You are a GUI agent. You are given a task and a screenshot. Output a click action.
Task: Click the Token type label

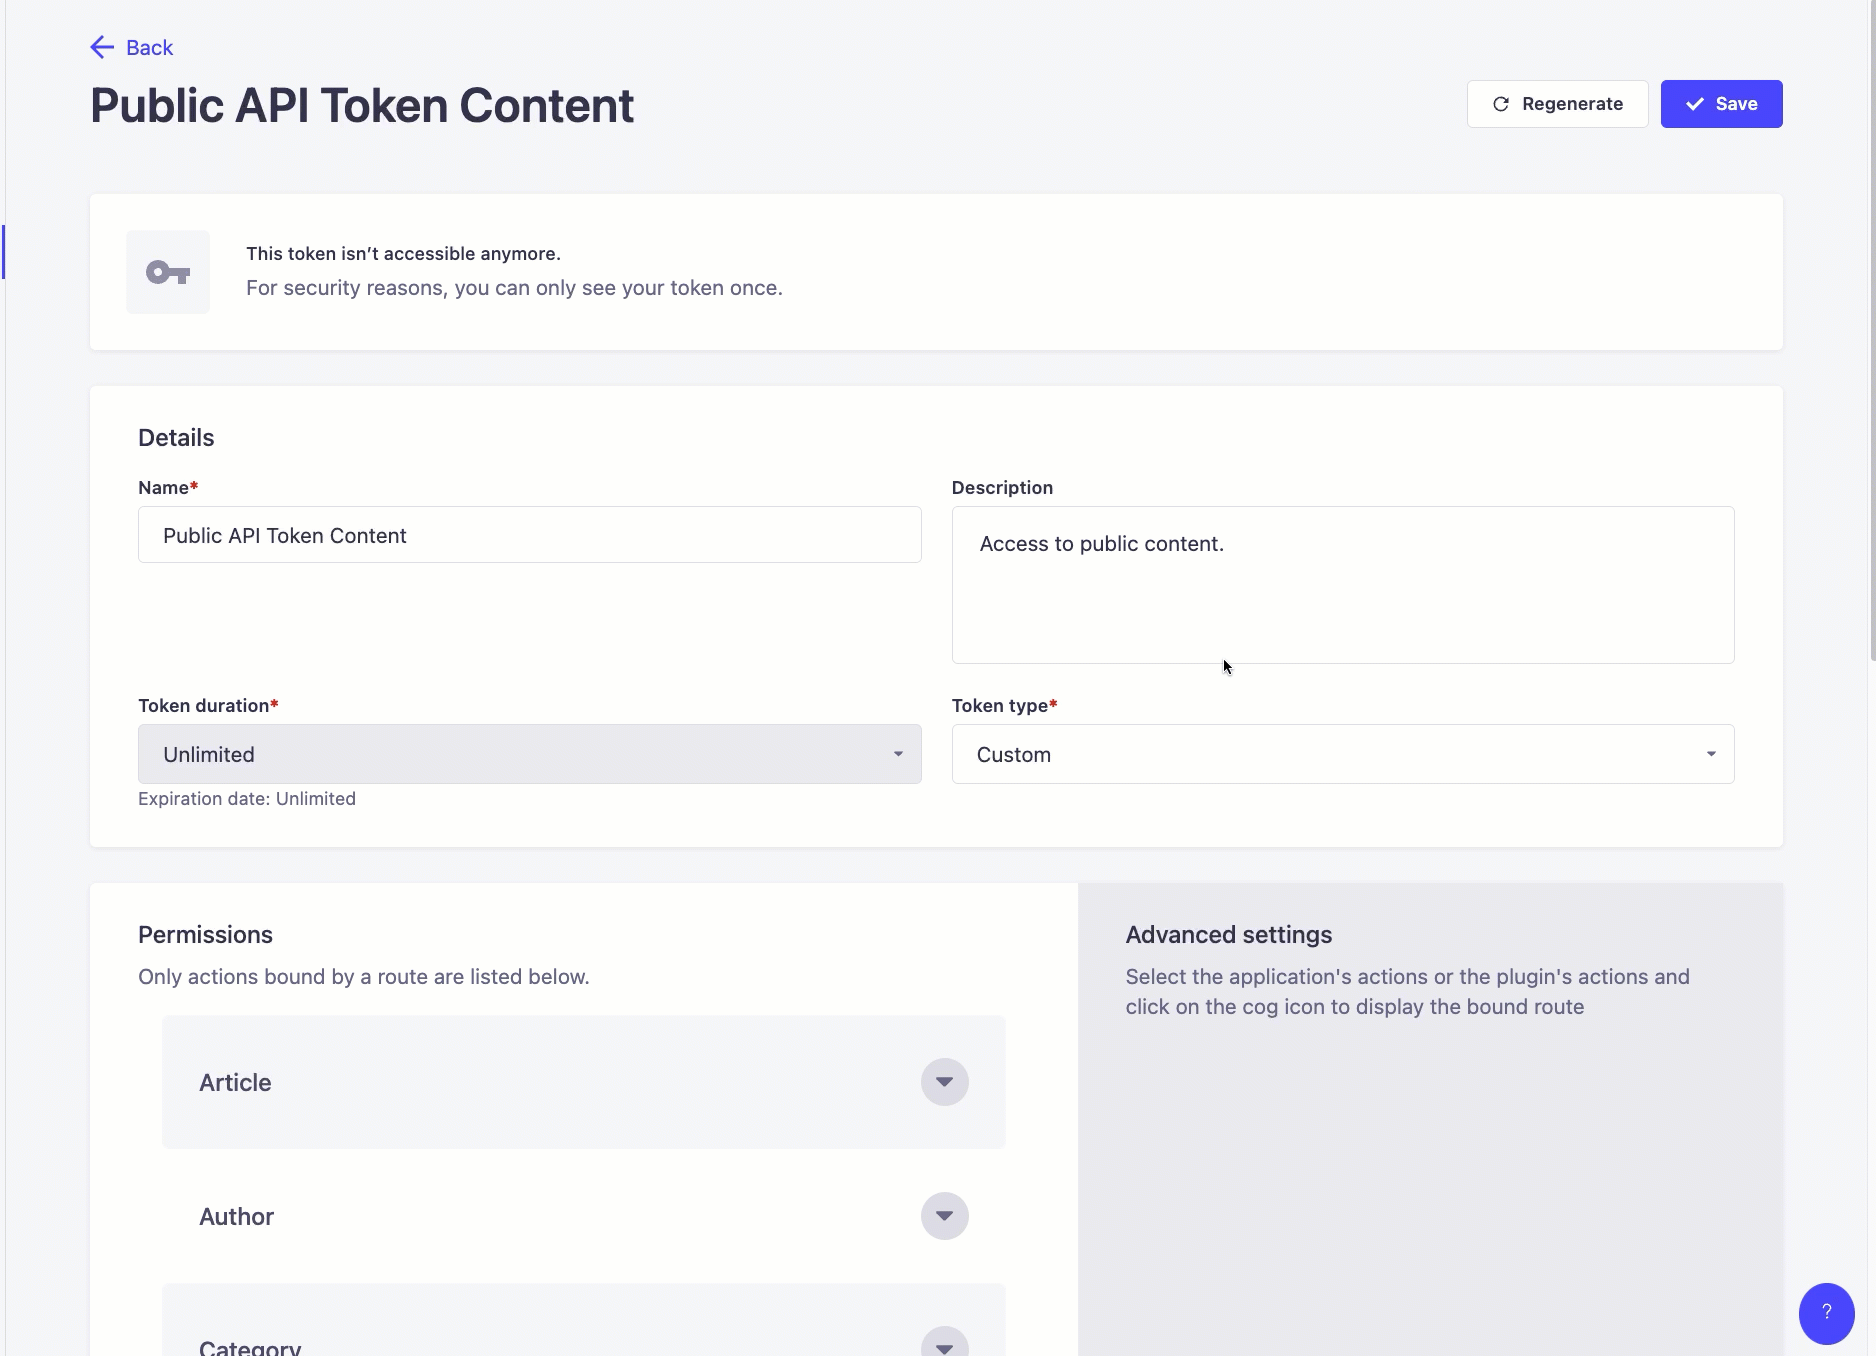pos(1004,706)
